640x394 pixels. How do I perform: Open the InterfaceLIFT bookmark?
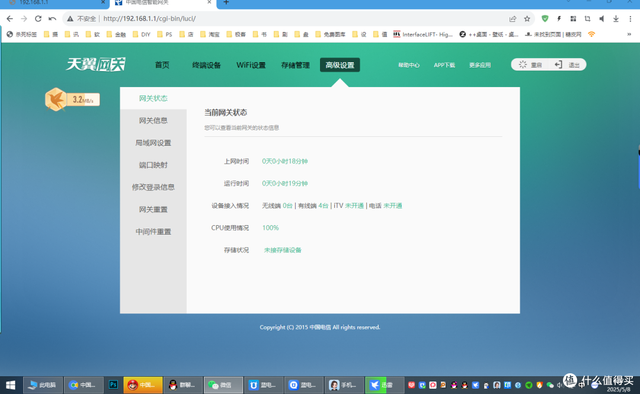[x=423, y=35]
